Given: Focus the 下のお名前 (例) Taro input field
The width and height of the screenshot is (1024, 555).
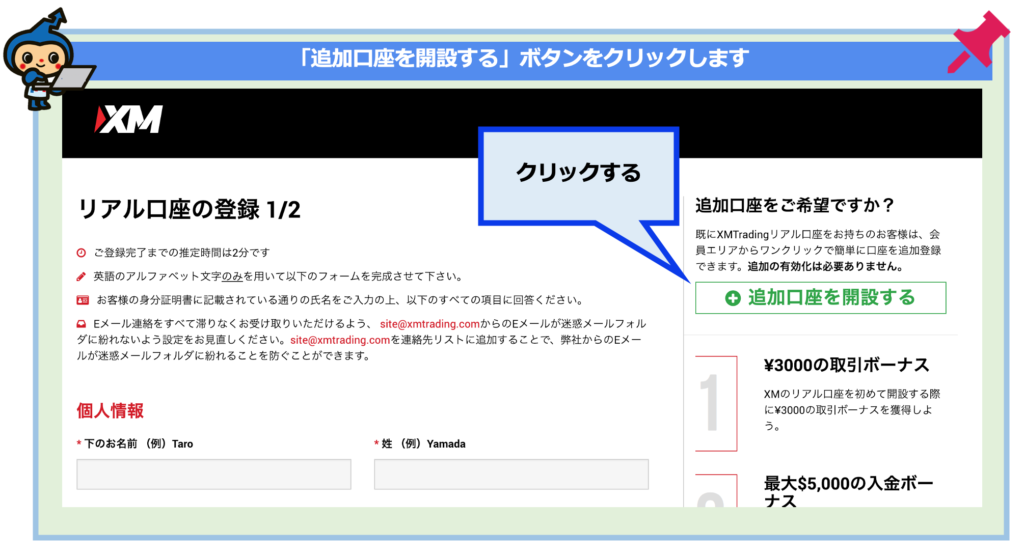Looking at the screenshot, I should point(214,474).
